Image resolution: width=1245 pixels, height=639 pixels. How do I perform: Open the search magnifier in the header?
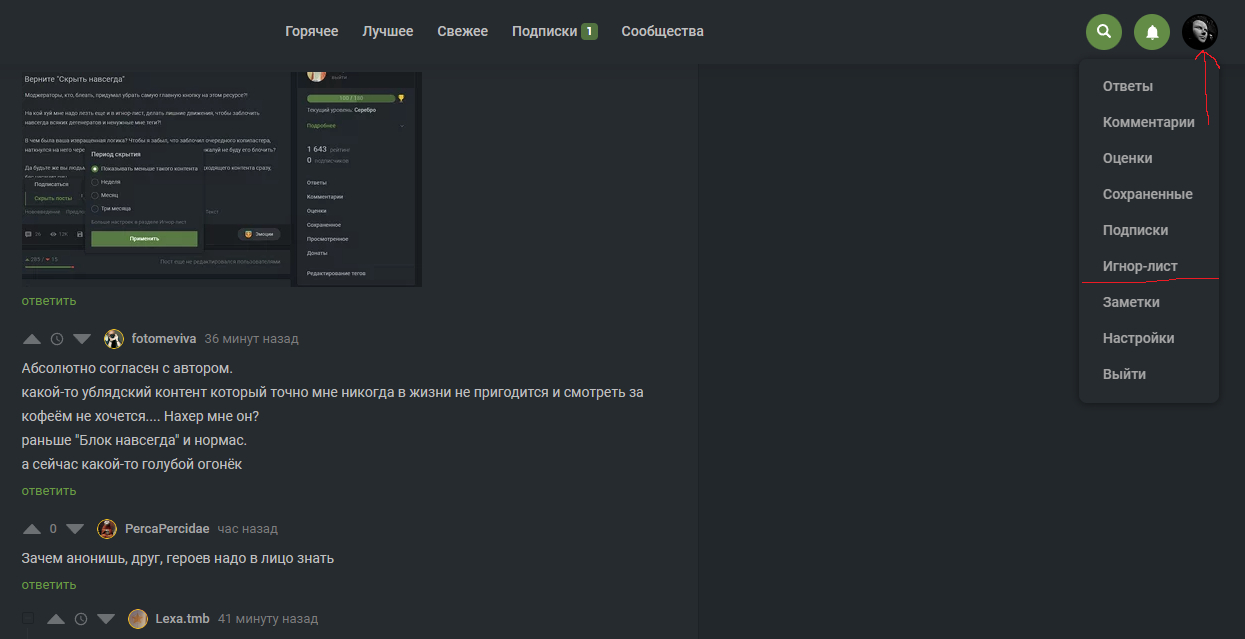coord(1103,32)
